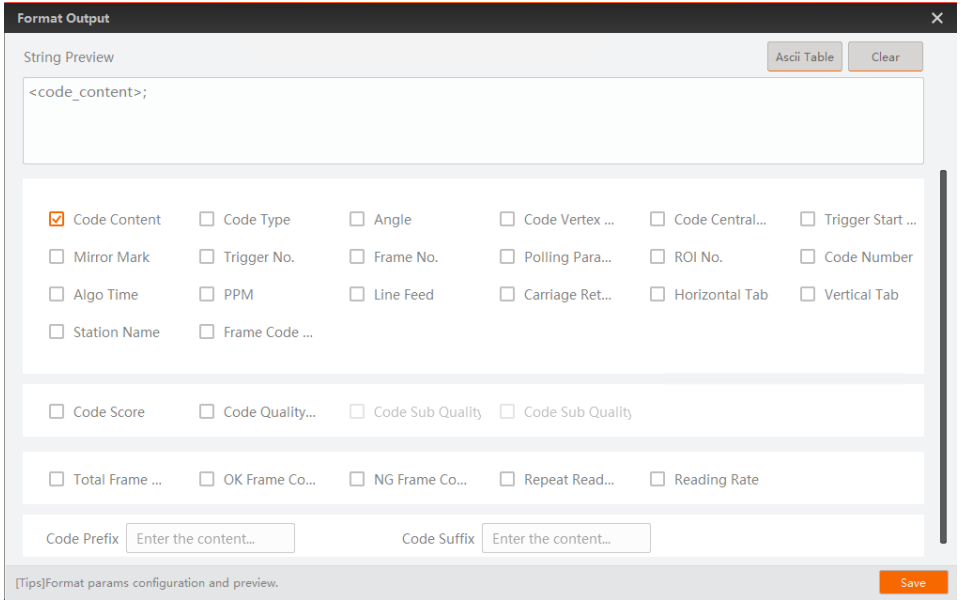
Task: Clear the string preview with Clear button
Action: point(885,57)
